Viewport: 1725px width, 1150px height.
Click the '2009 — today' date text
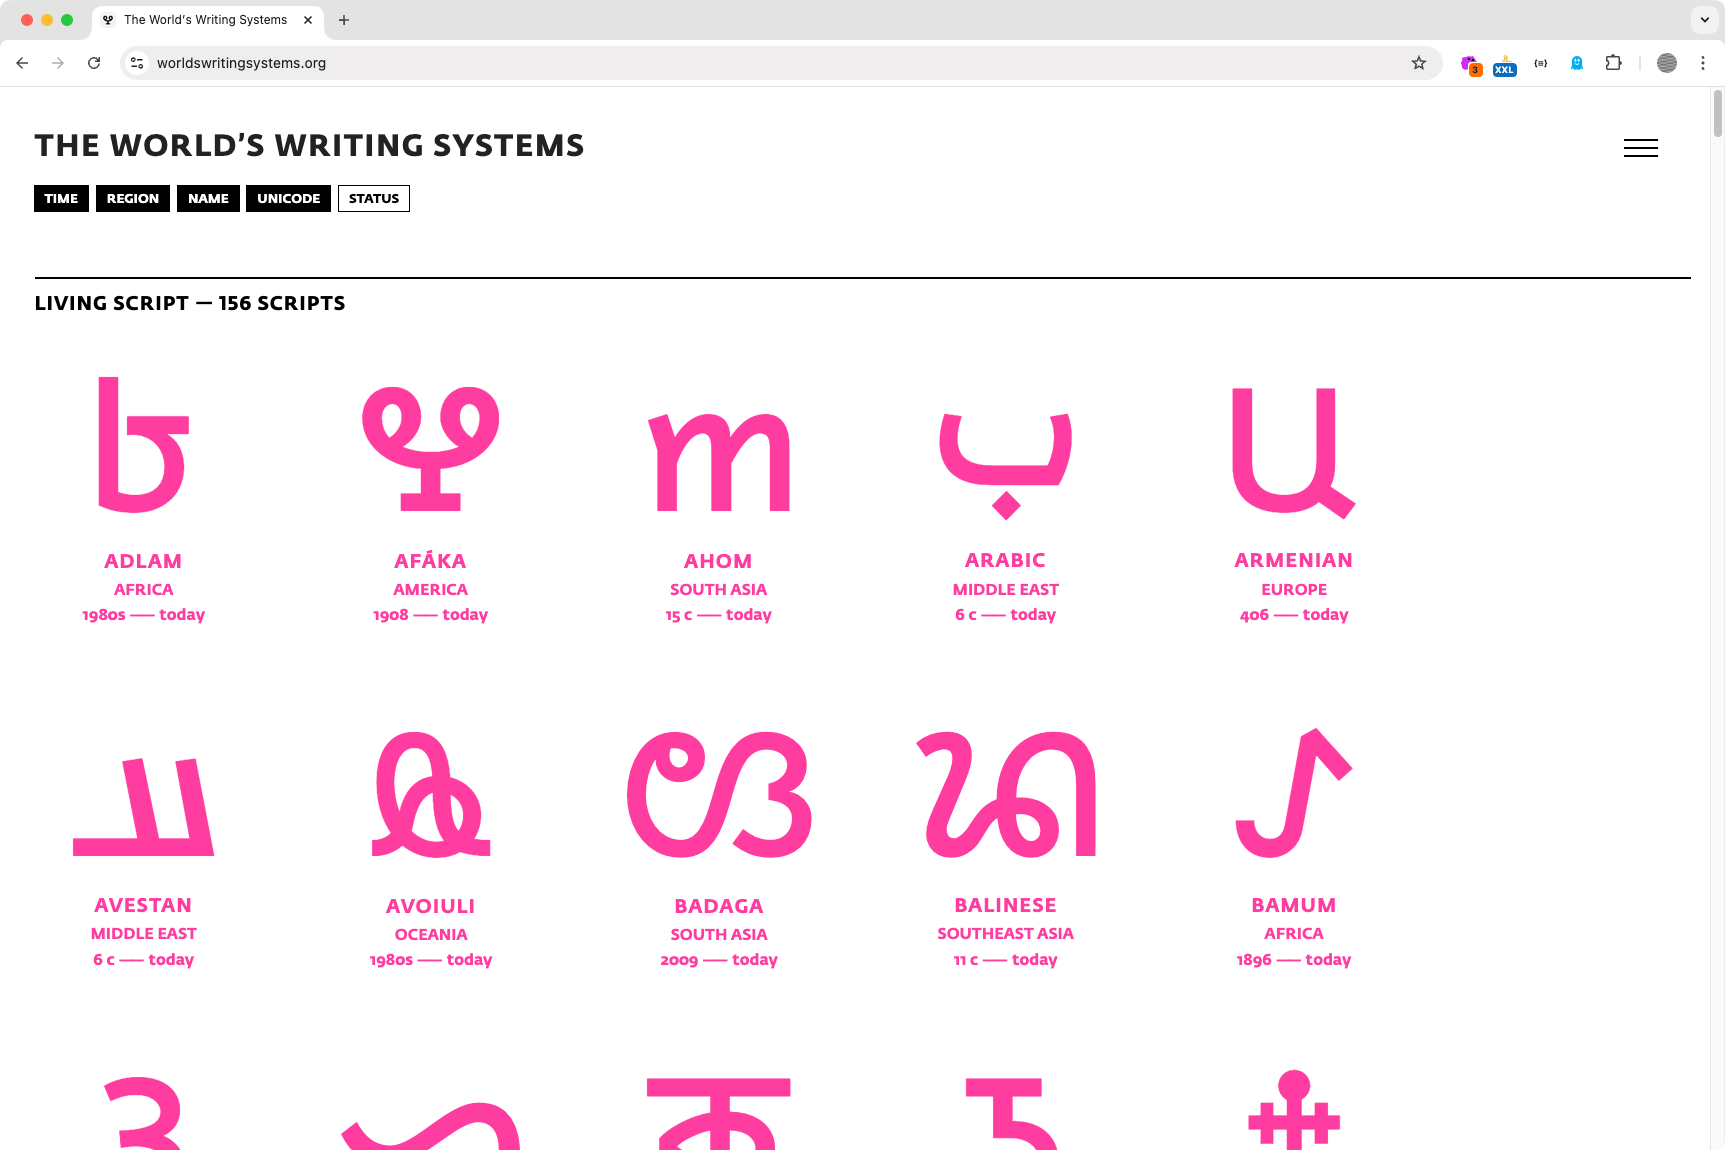pos(719,960)
